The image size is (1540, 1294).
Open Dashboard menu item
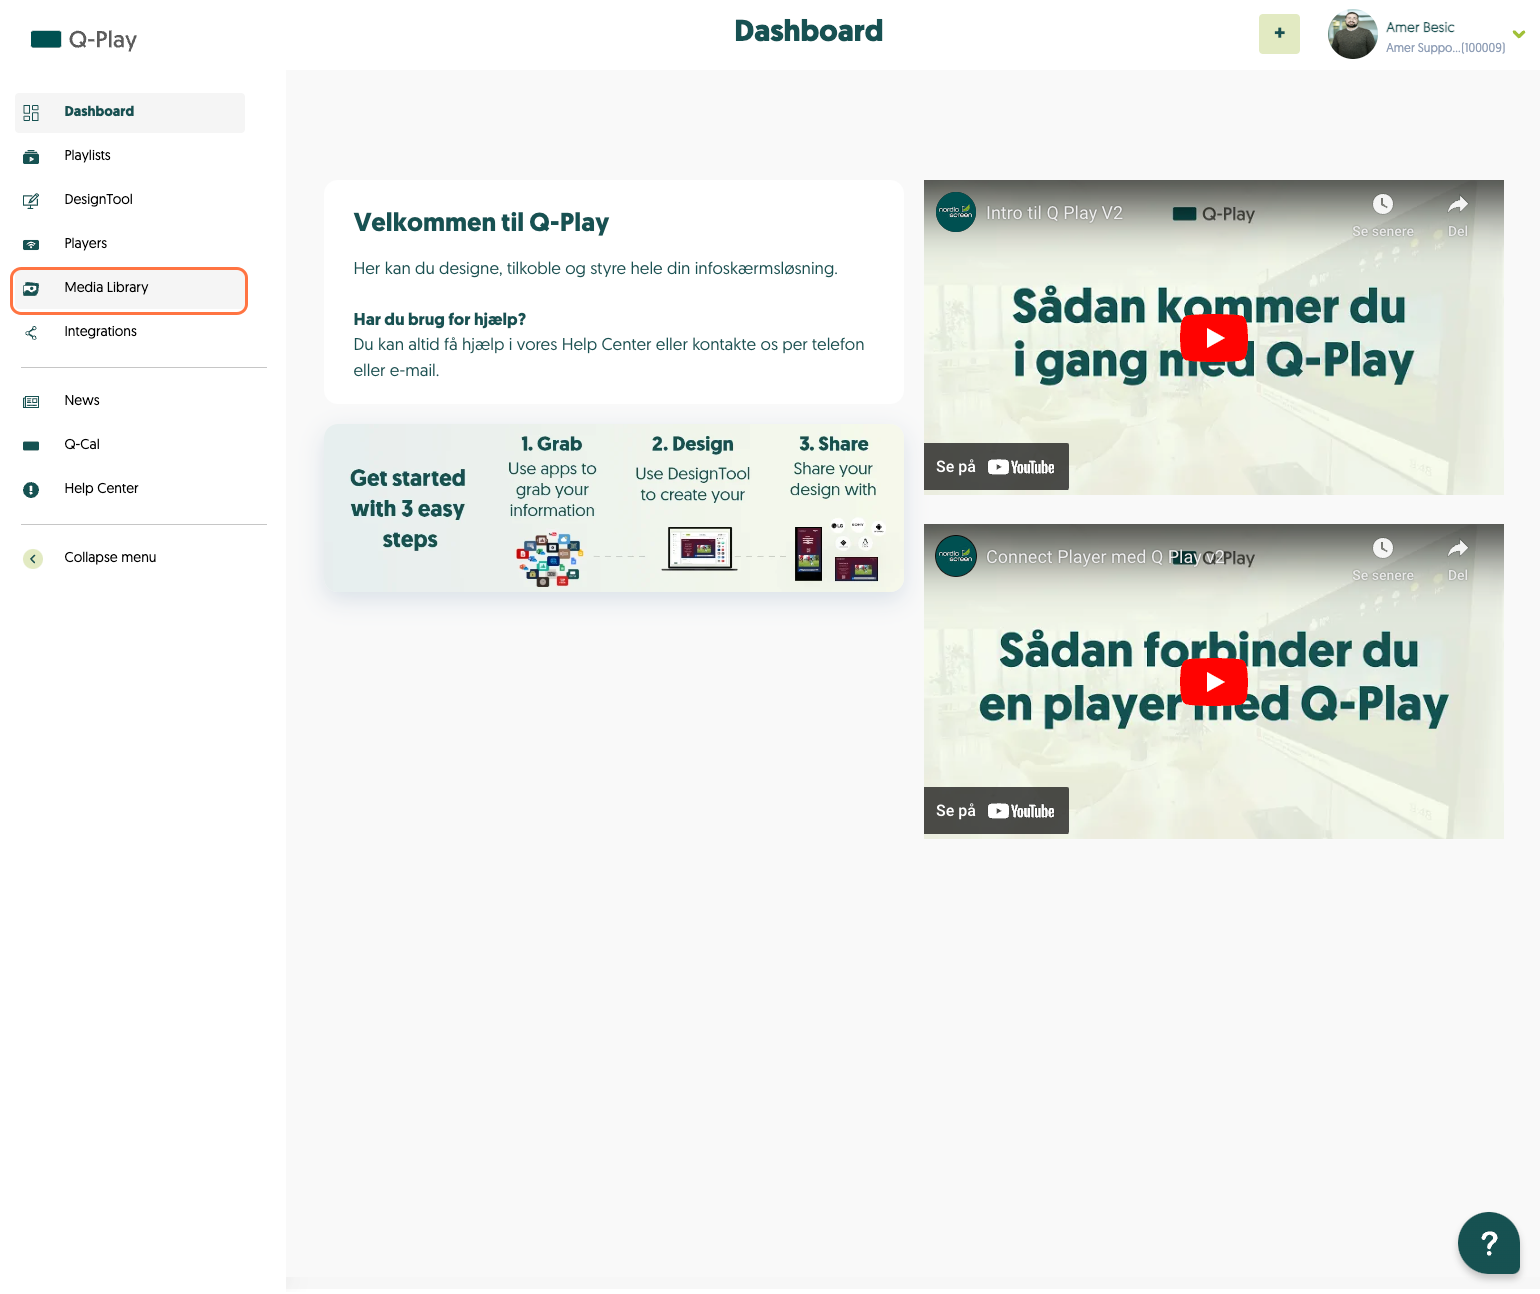(130, 112)
